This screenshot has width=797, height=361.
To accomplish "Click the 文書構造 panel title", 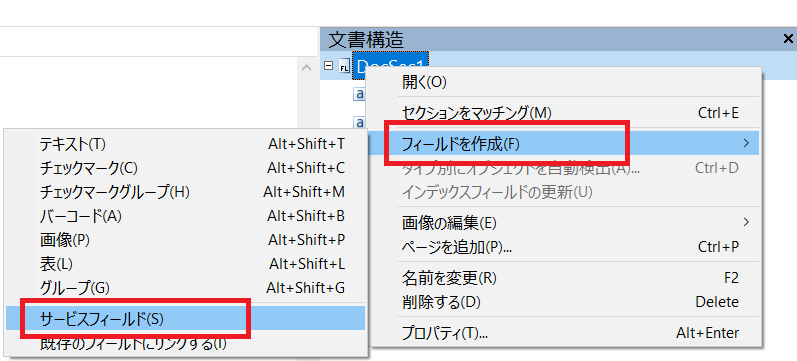I will (366, 39).
